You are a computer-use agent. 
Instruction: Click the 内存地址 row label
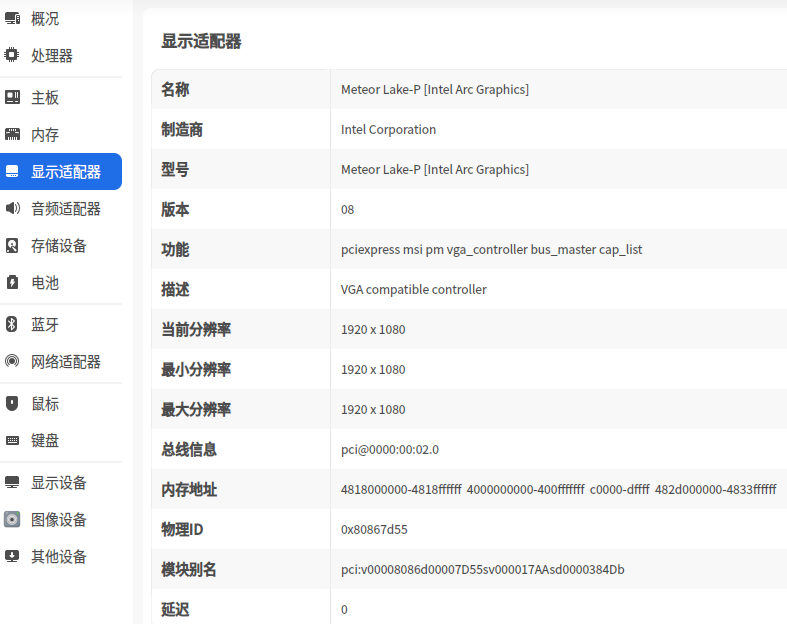click(x=189, y=489)
